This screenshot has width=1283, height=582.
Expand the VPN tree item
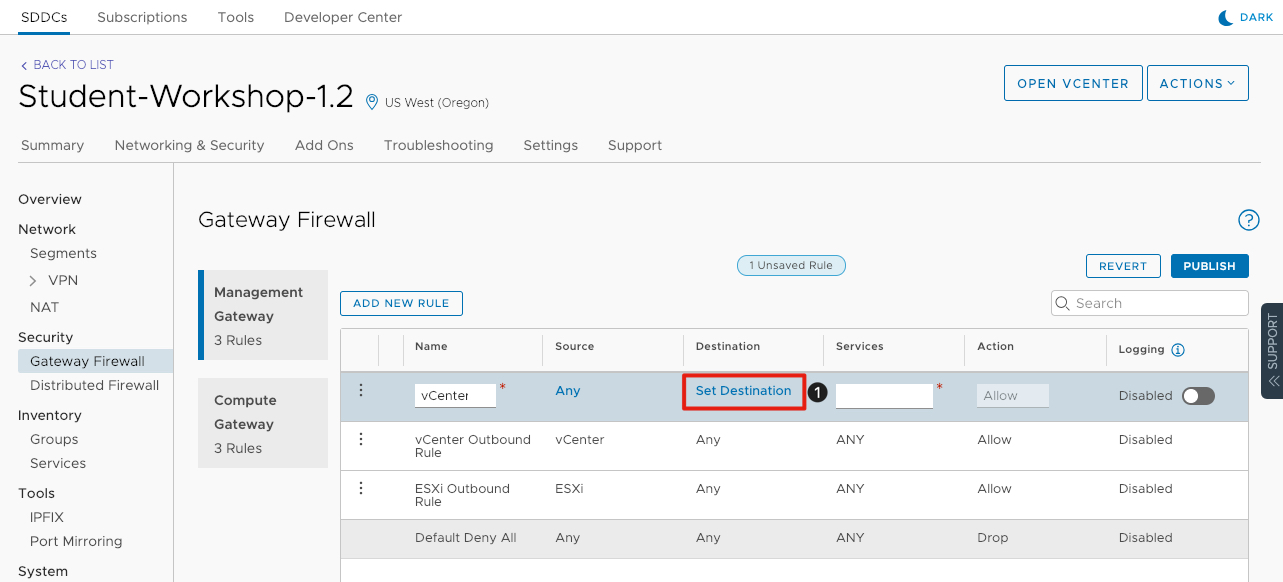33,281
